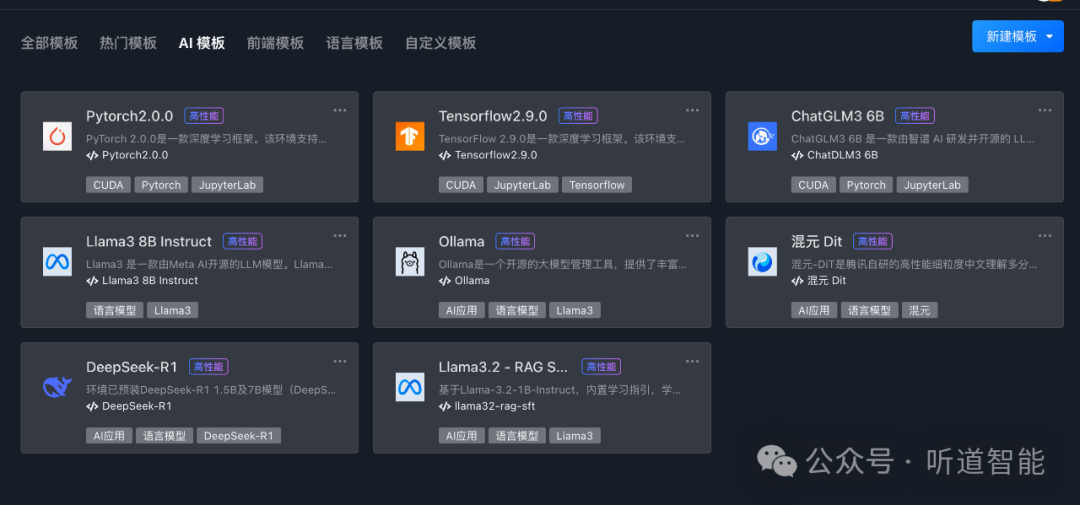The image size is (1080, 505).
Task: Open the 自定义模板 tab
Action: pos(441,43)
